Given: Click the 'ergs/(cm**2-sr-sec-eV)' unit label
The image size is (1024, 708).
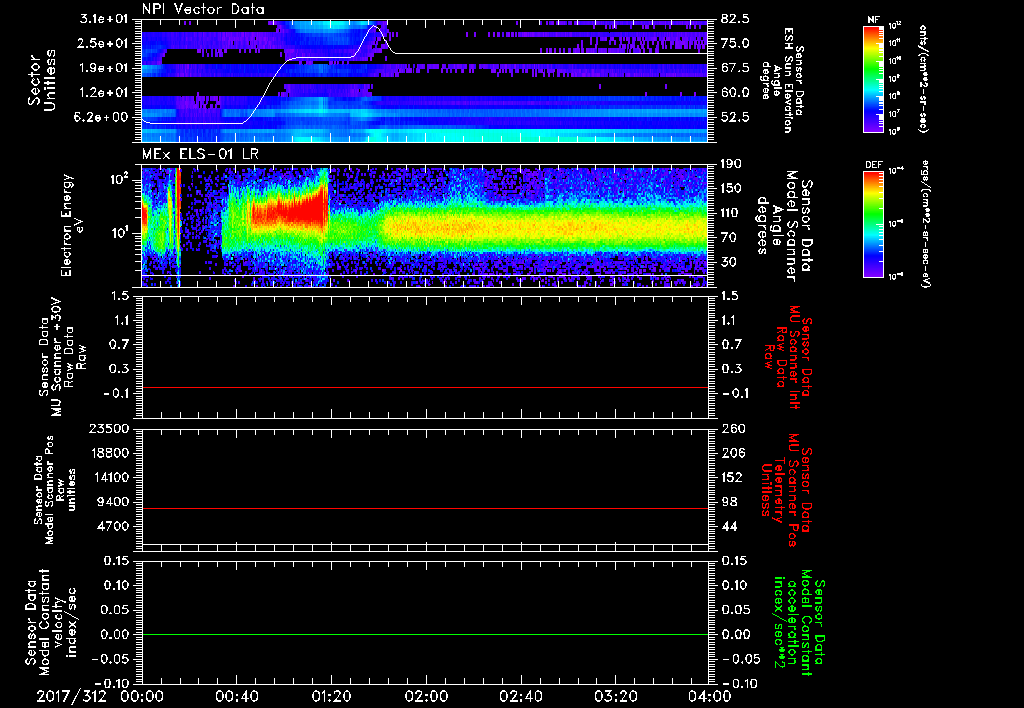Looking at the screenshot, I should tap(925, 223).
